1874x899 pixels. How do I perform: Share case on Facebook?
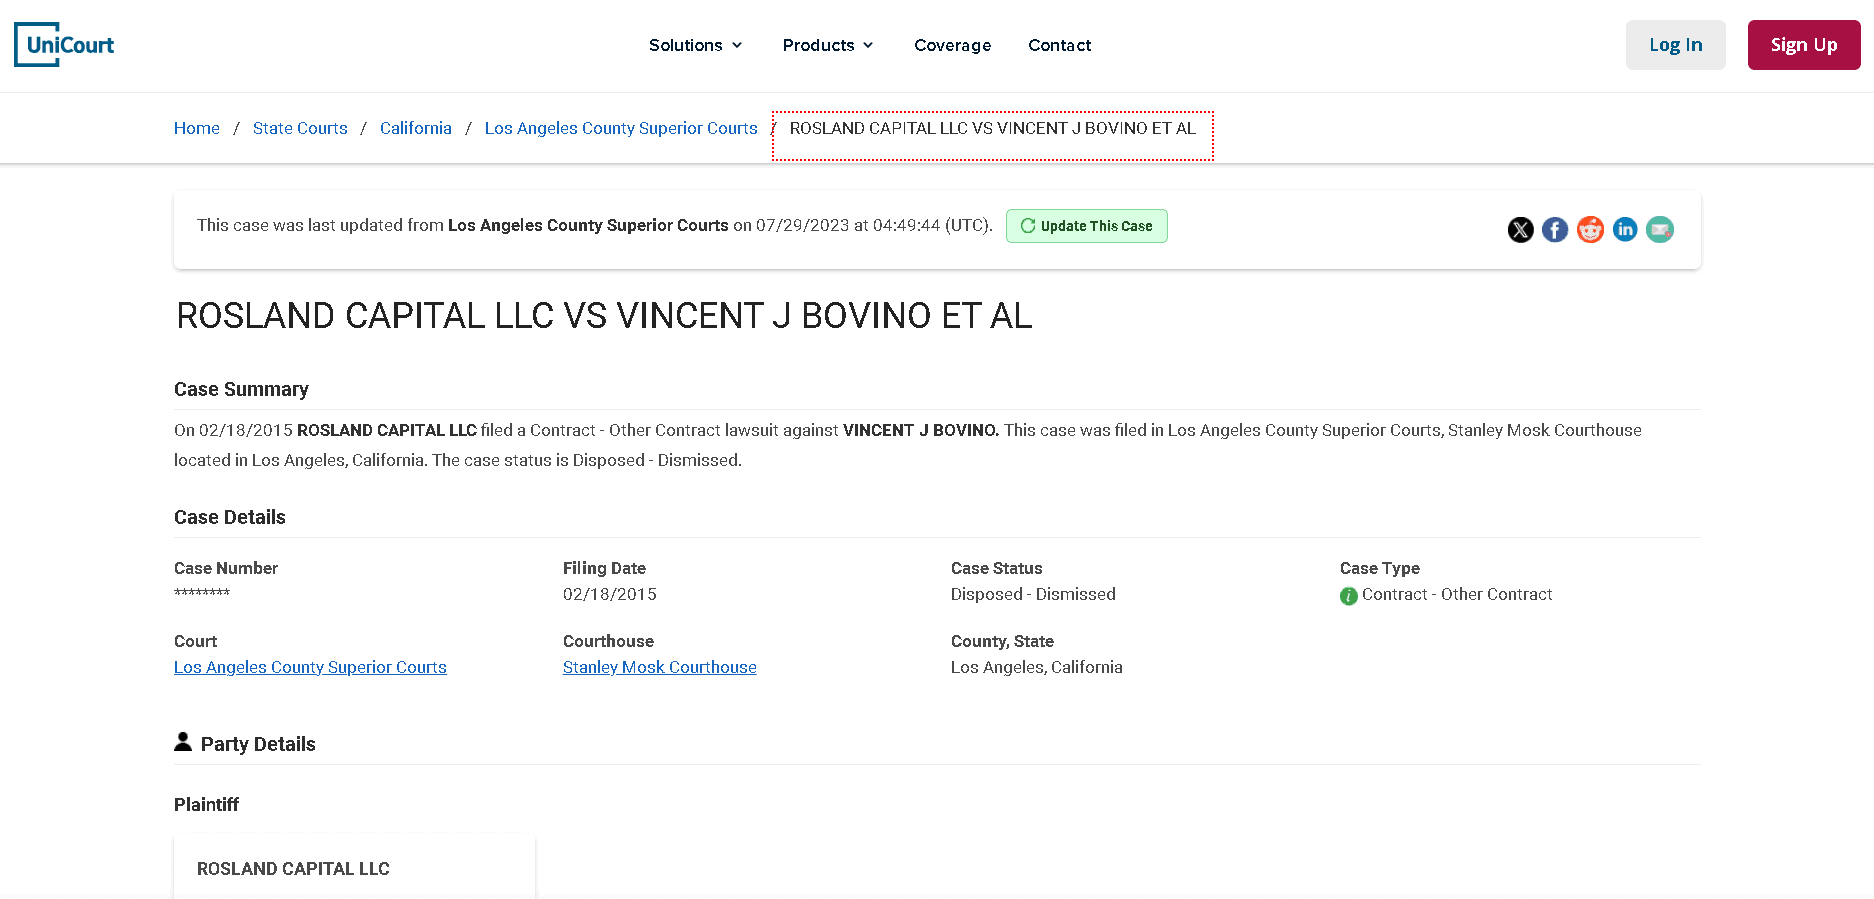click(x=1555, y=230)
